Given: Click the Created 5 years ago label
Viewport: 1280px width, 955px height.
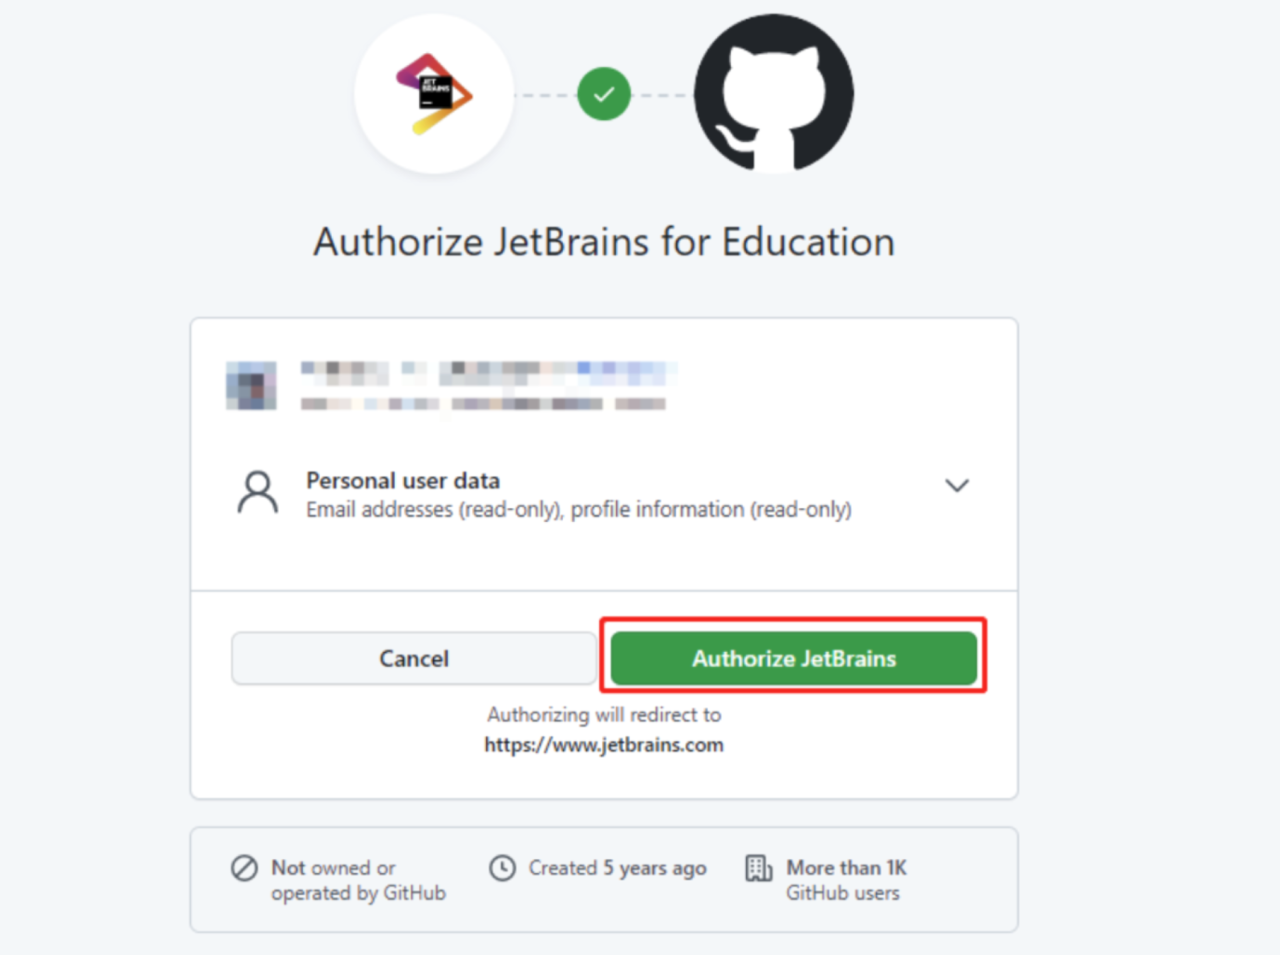Looking at the screenshot, I should pyautogui.click(x=618, y=868).
